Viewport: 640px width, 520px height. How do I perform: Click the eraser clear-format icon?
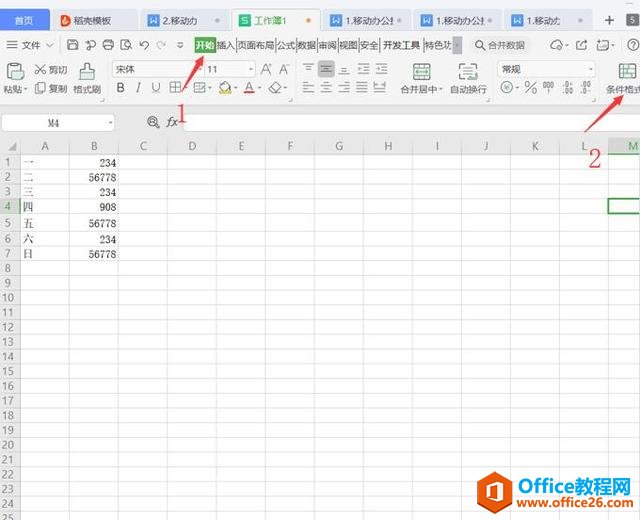(276, 87)
